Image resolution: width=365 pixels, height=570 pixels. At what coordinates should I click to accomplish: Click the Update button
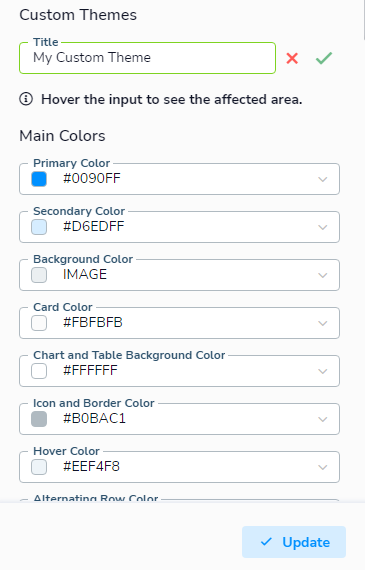tap(294, 542)
